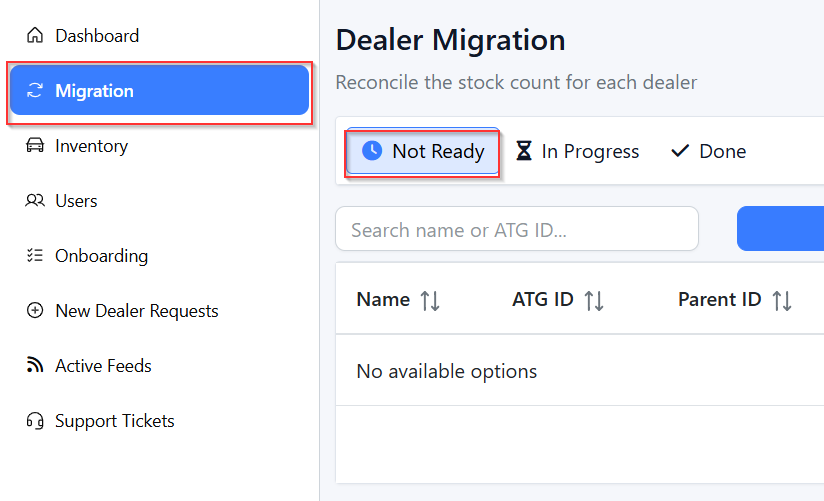Click the Dashboard home icon
The image size is (824, 501).
coord(35,36)
